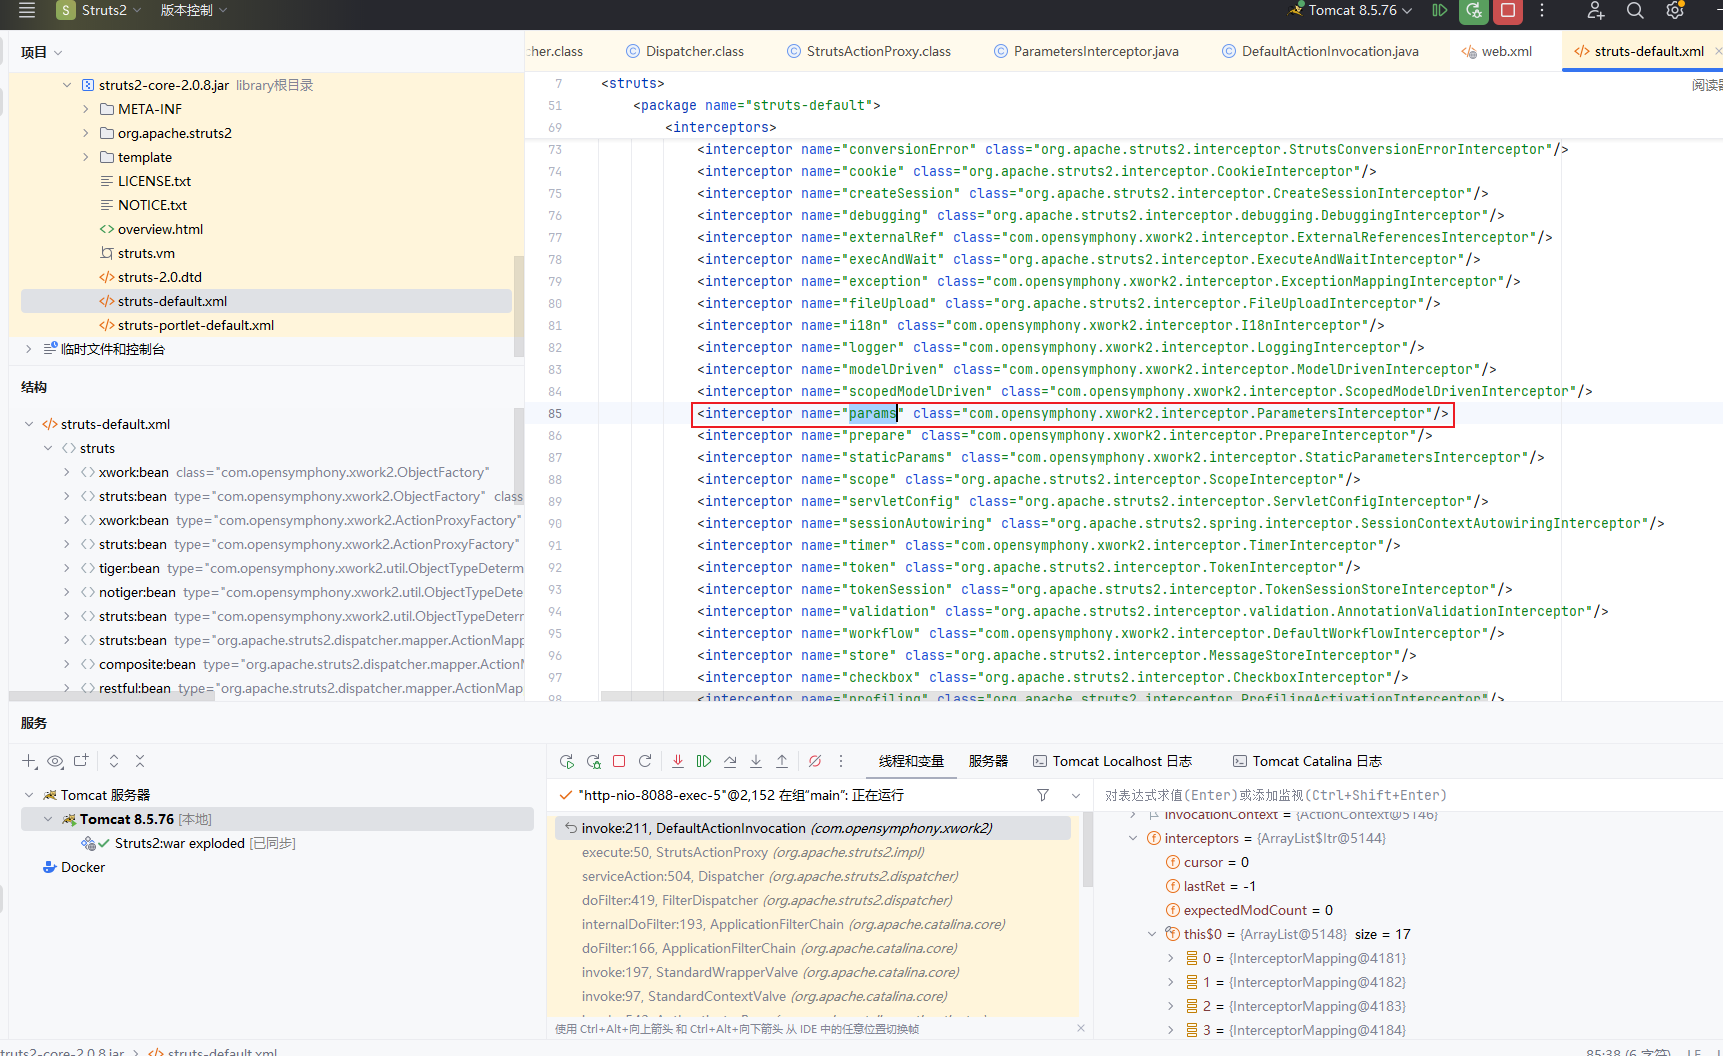Stop the running Tomcat server in the title bar
Screen dimensions: 1723x1056
(1508, 11)
